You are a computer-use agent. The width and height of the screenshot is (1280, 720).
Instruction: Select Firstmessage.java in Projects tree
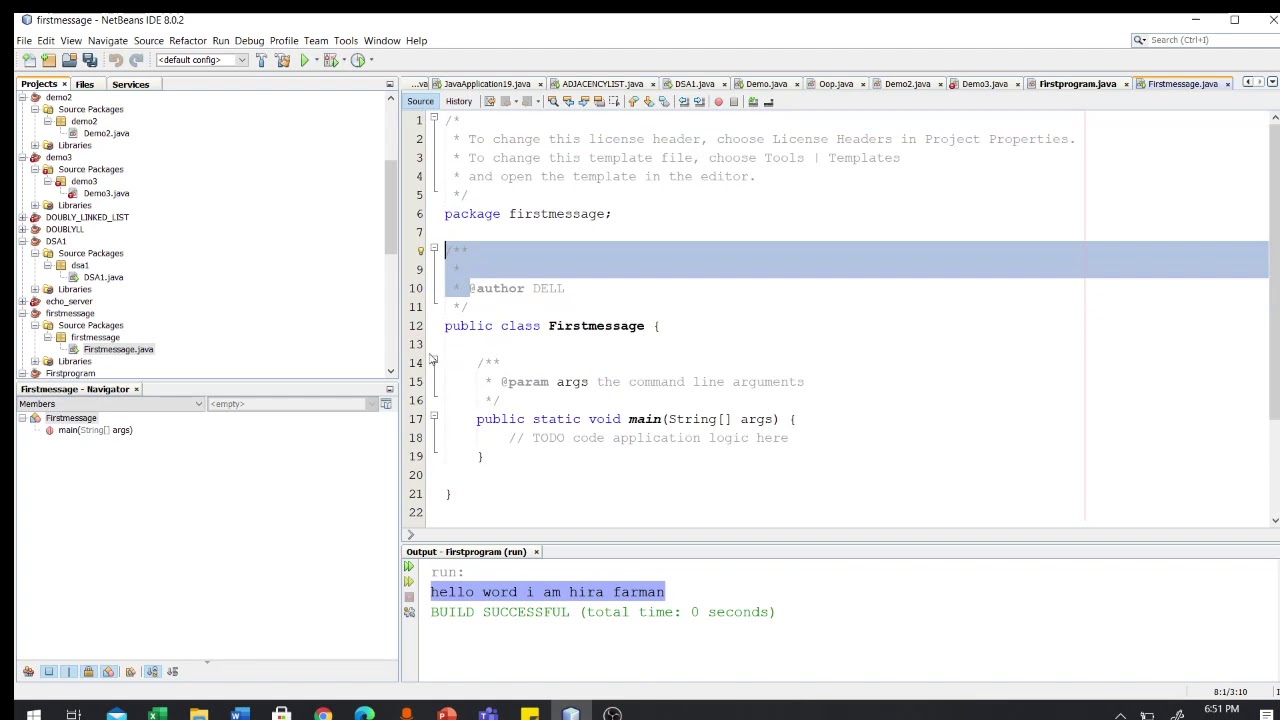tap(118, 349)
